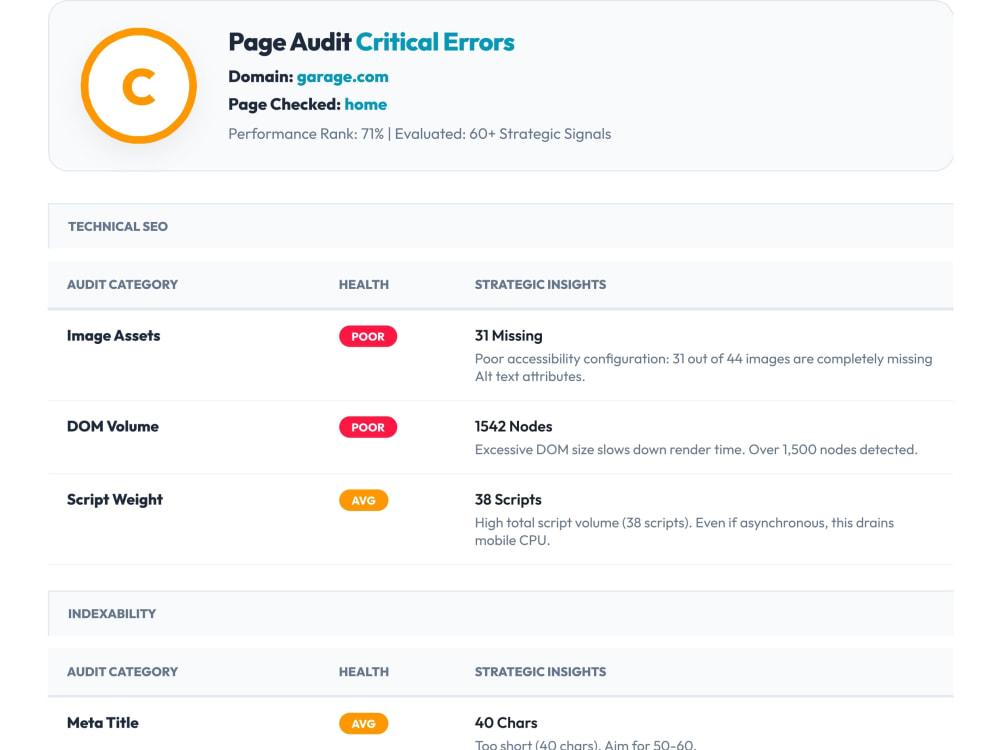
Task: Click AUDIT CATEGORY header in Technical SEO table
Action: click(x=122, y=284)
